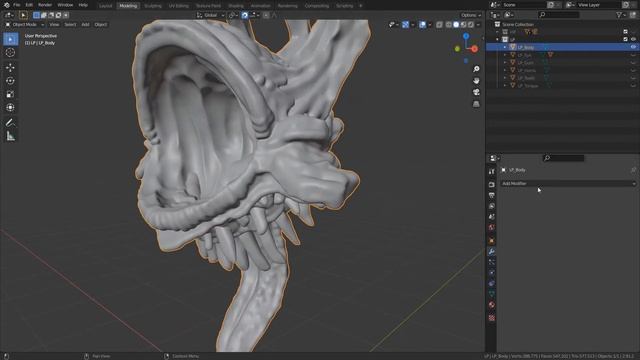Show the hidden LP_Tongue object
Screen dimensions: 640x360
633,86
